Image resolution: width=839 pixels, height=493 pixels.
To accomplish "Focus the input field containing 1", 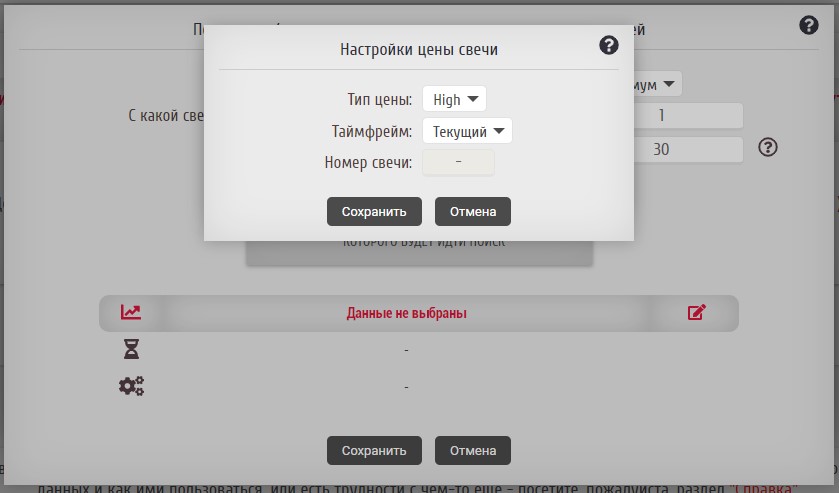I will (x=688, y=116).
